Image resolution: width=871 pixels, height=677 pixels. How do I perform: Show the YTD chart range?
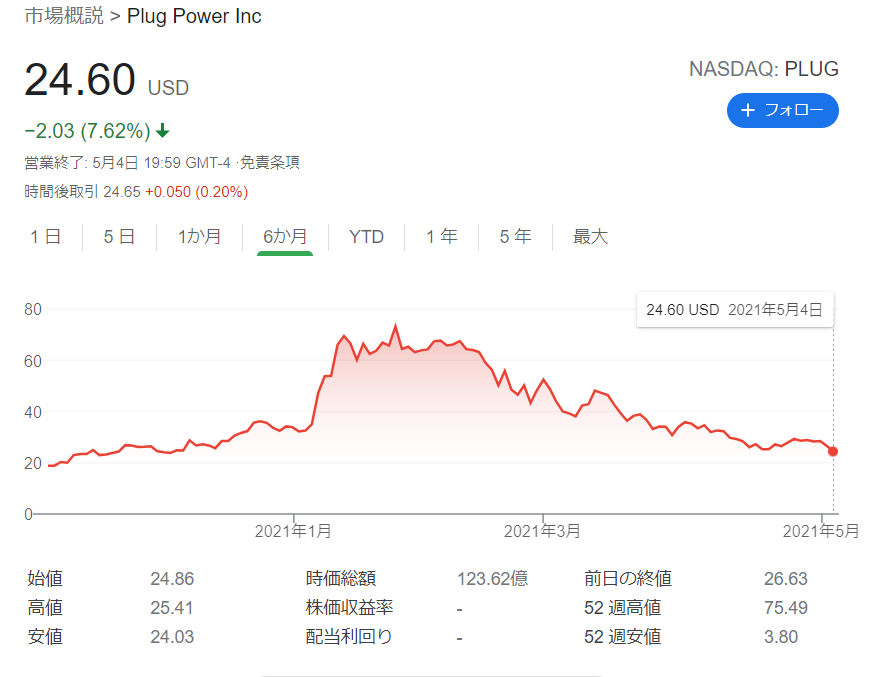(x=366, y=237)
